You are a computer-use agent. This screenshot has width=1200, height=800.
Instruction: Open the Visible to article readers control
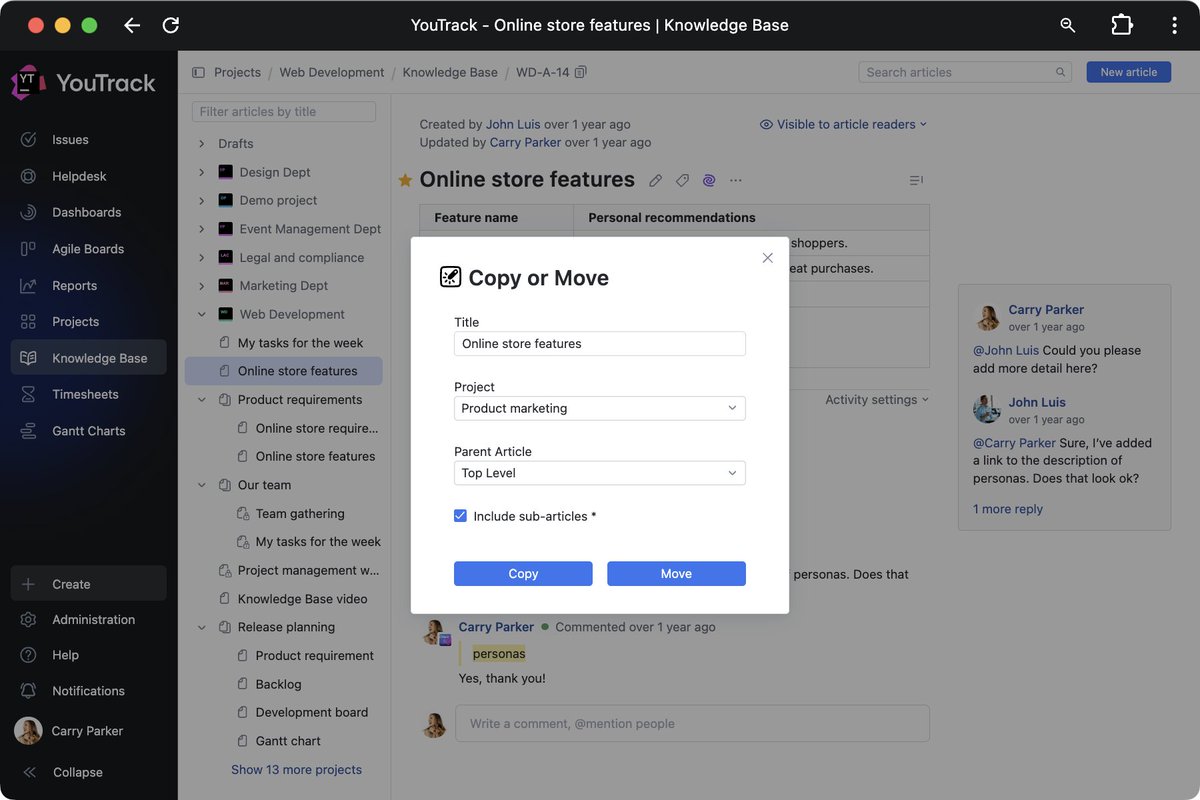[843, 124]
